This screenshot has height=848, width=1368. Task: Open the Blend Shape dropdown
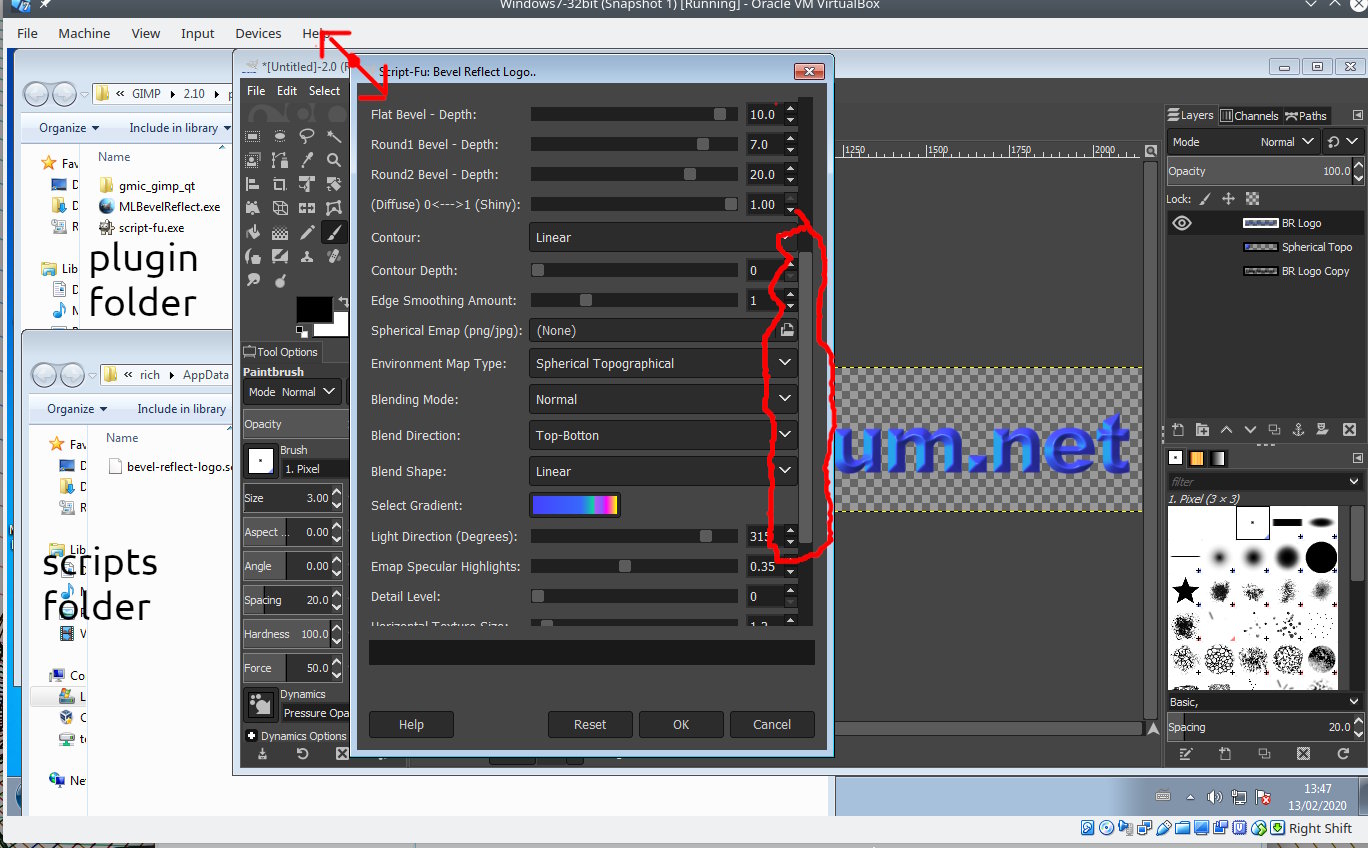663,471
